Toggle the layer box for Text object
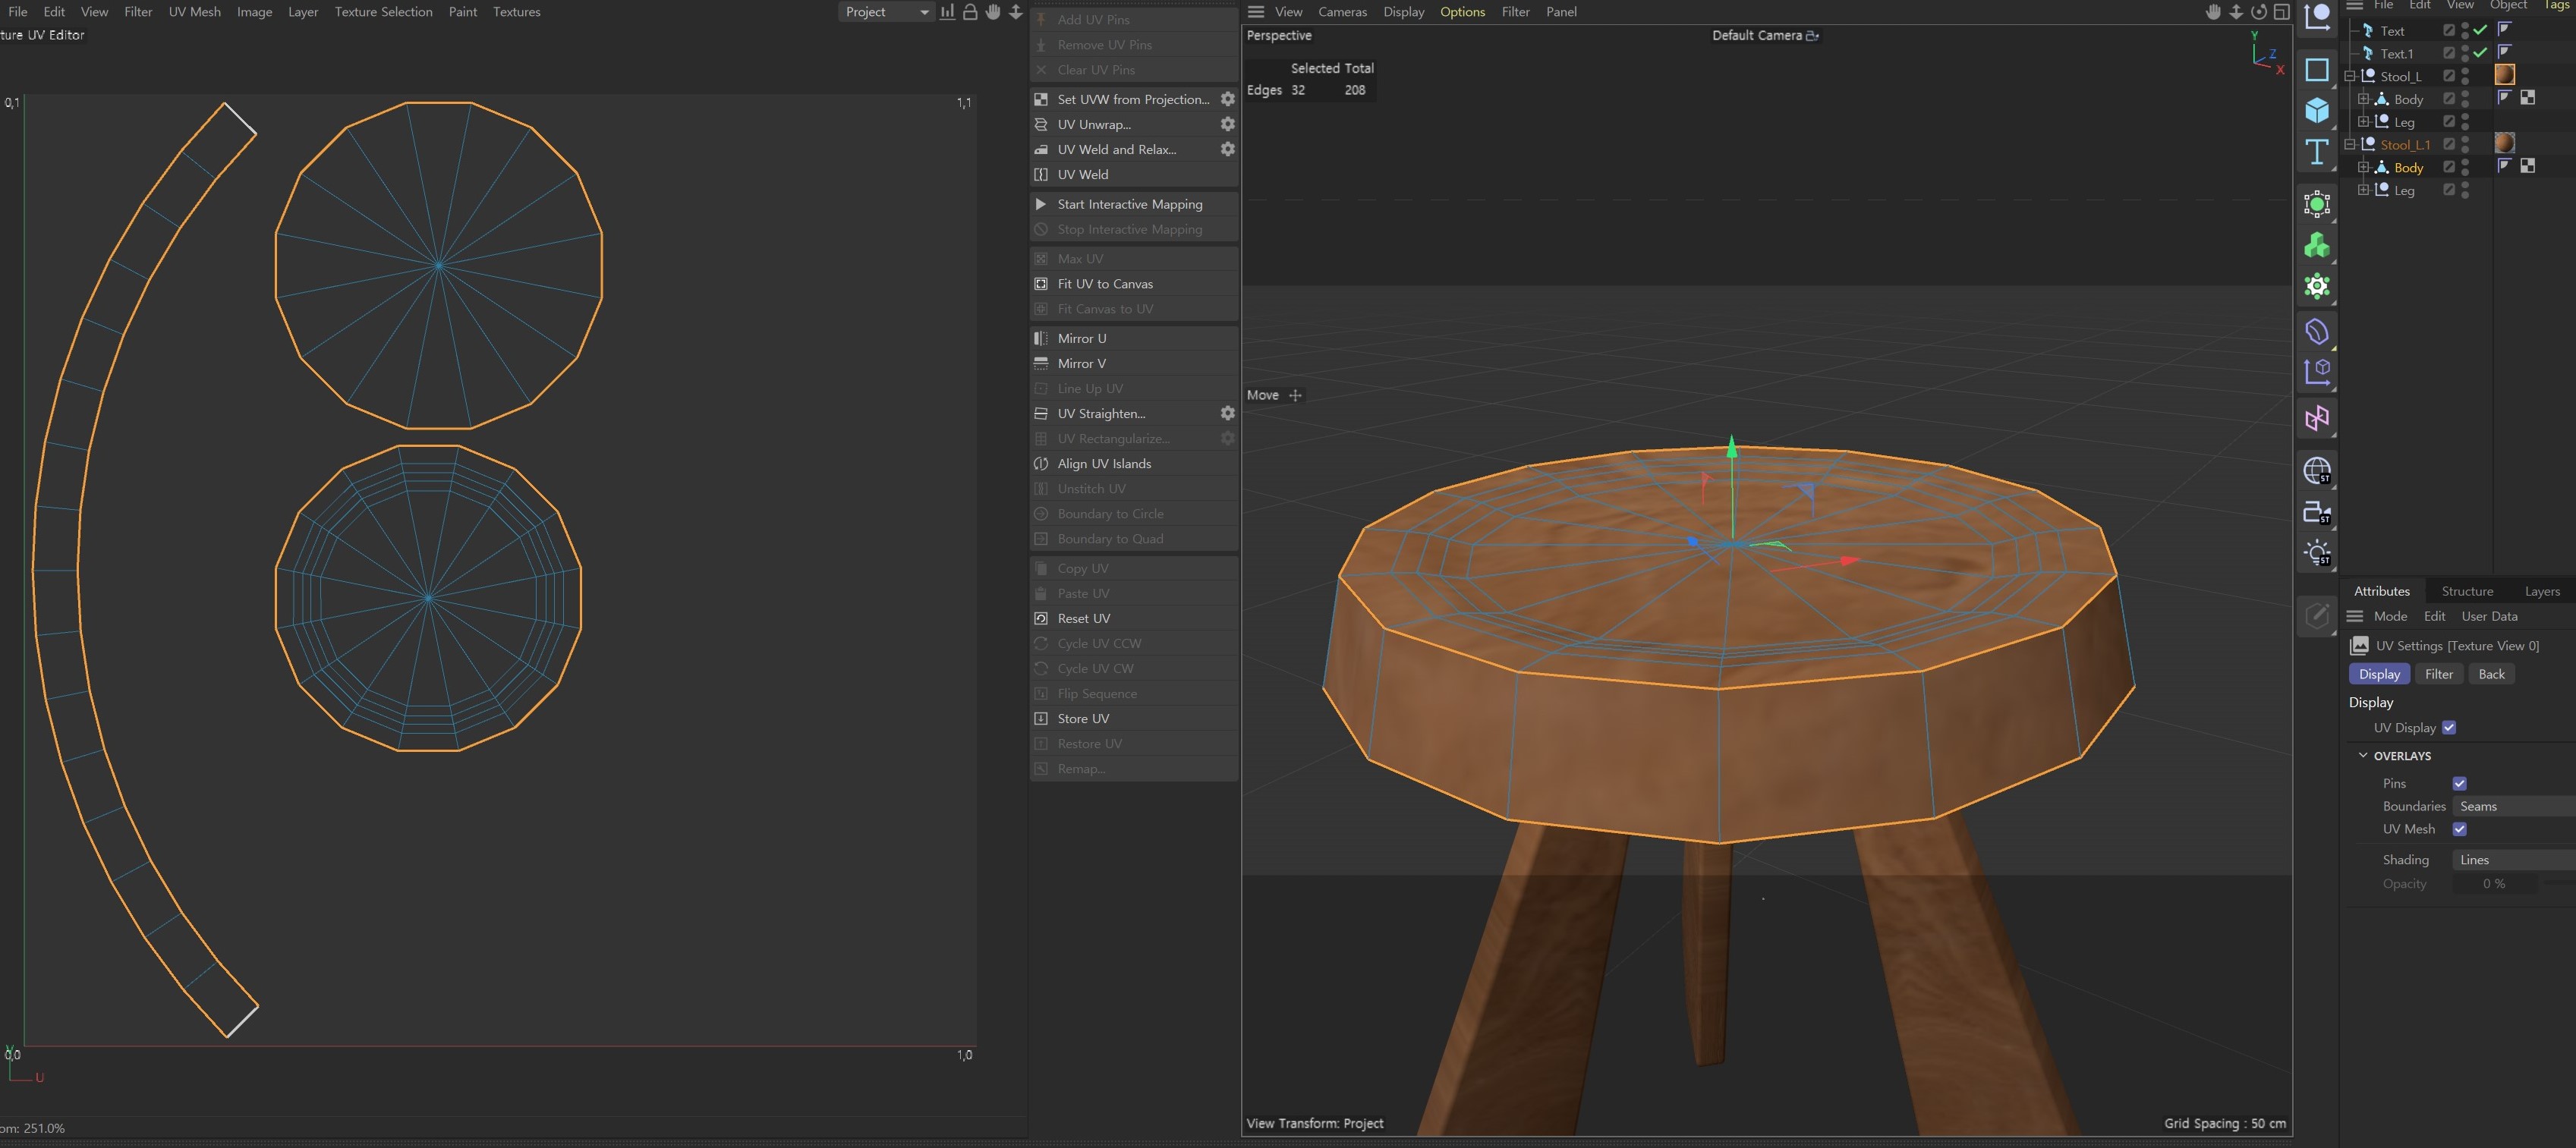Screen dimensions: 2576x1148 (2449, 30)
